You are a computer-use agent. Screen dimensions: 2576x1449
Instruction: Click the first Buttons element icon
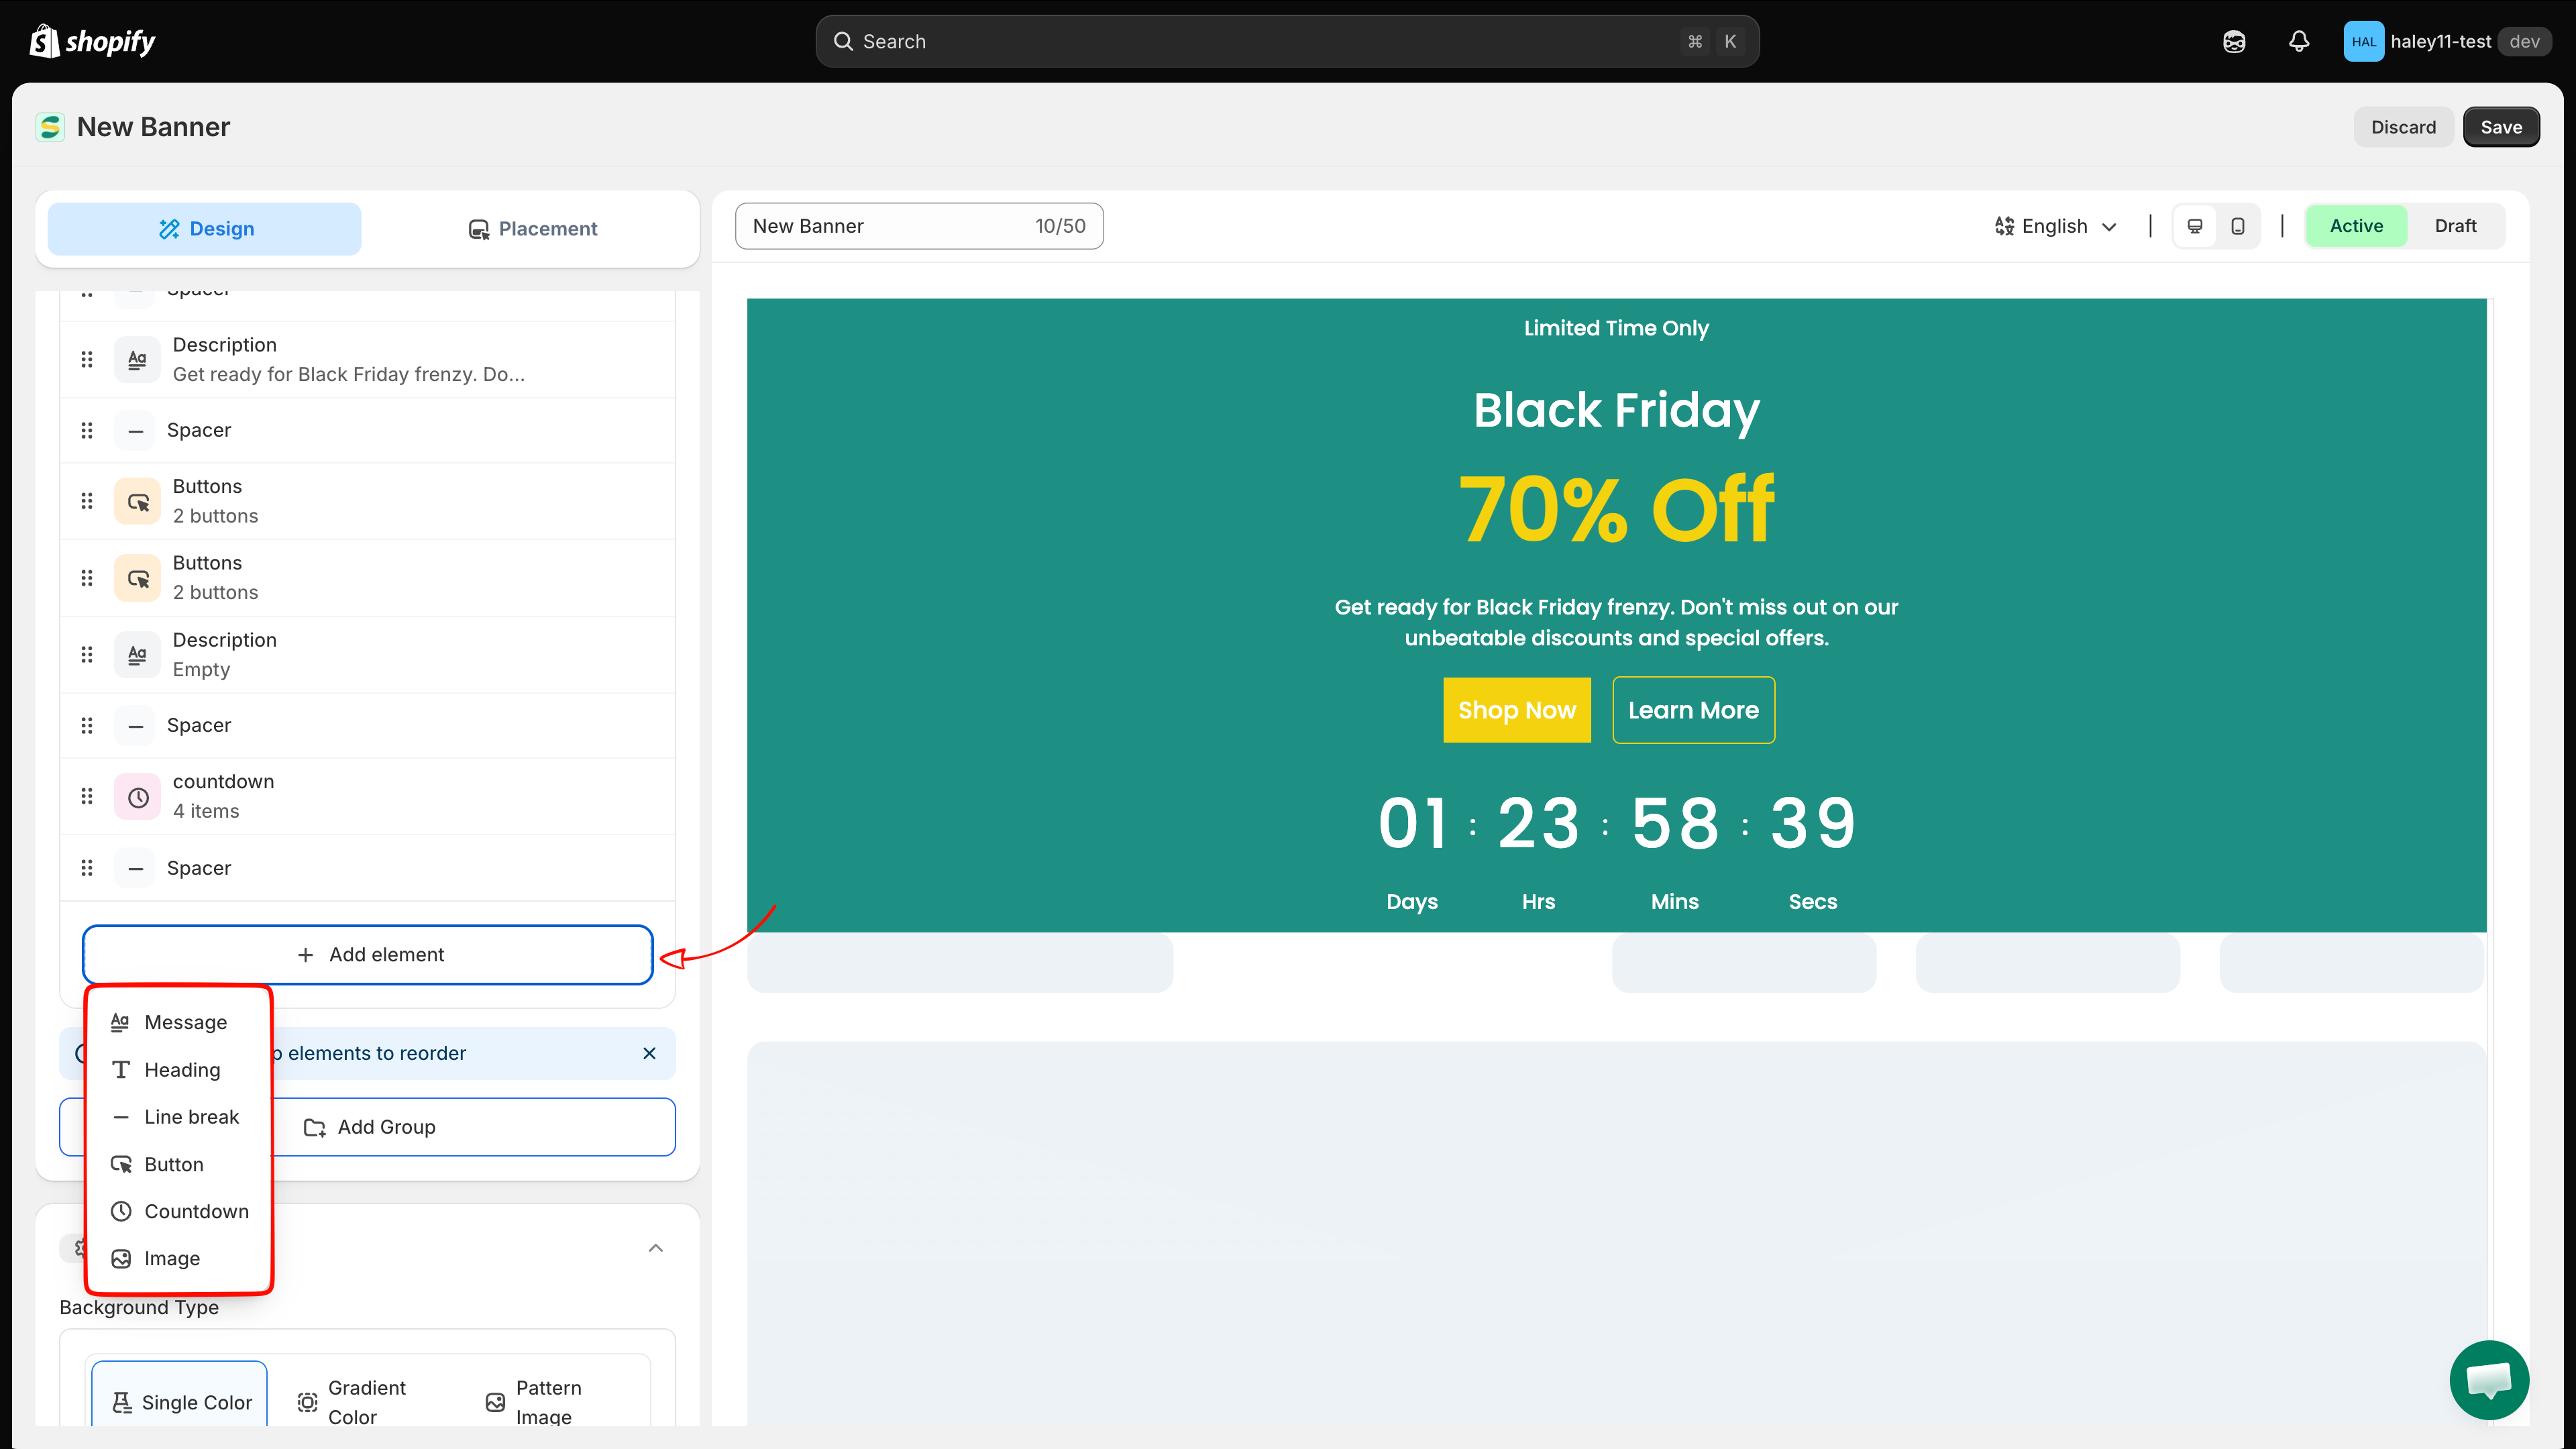137,501
